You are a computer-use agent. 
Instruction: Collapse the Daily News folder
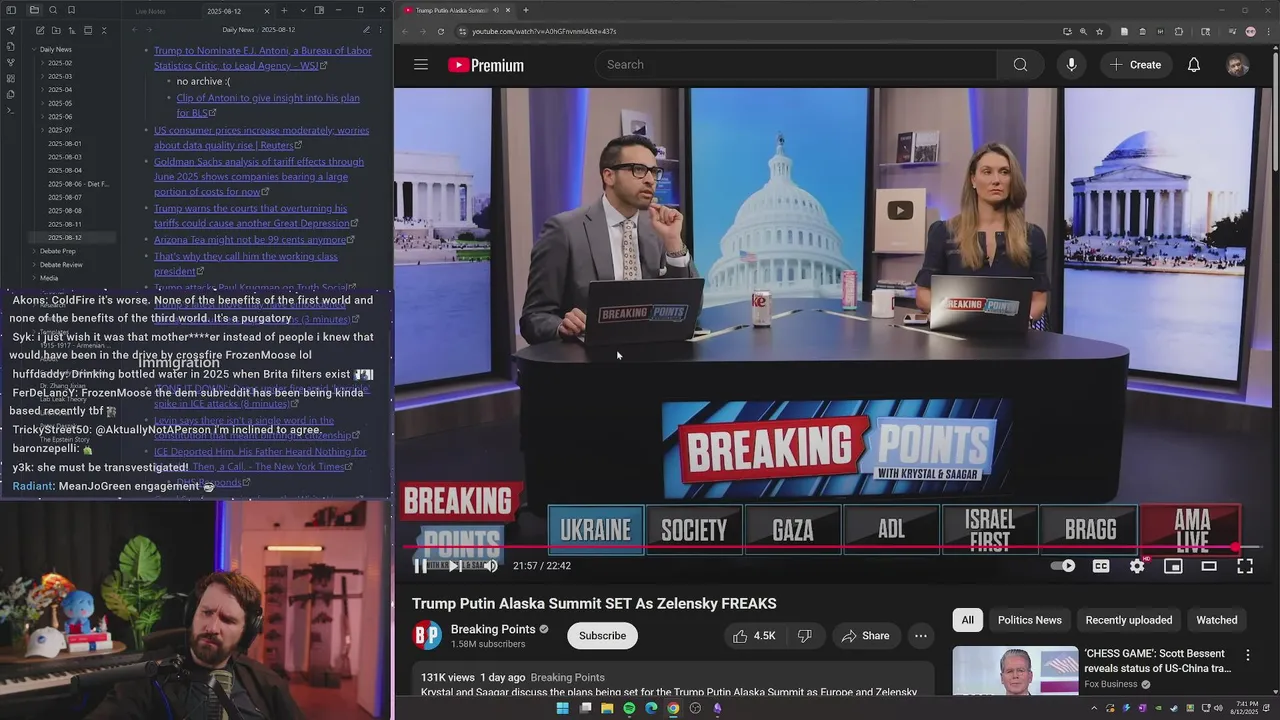(55, 49)
